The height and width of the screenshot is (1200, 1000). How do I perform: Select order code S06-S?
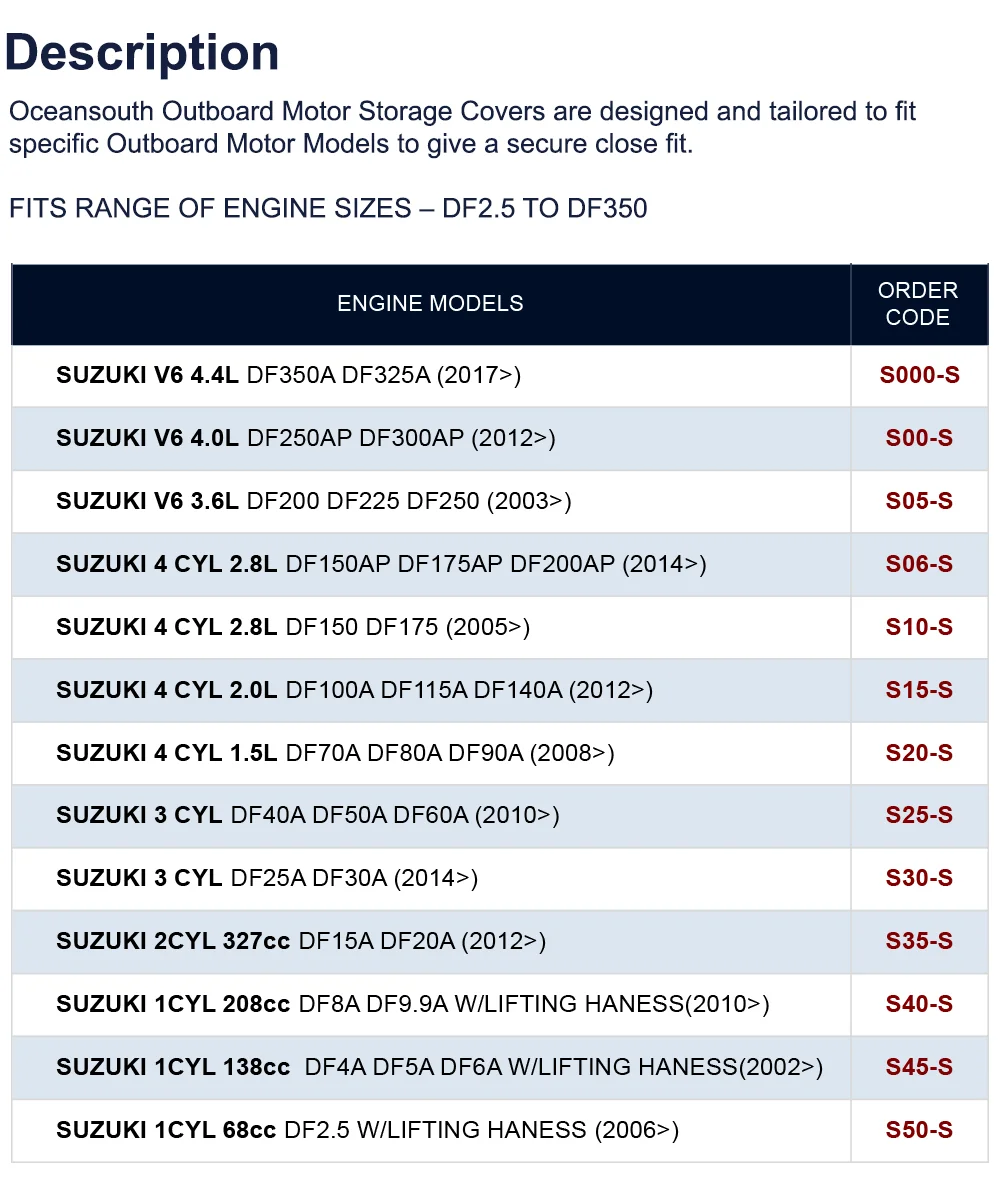tap(919, 564)
